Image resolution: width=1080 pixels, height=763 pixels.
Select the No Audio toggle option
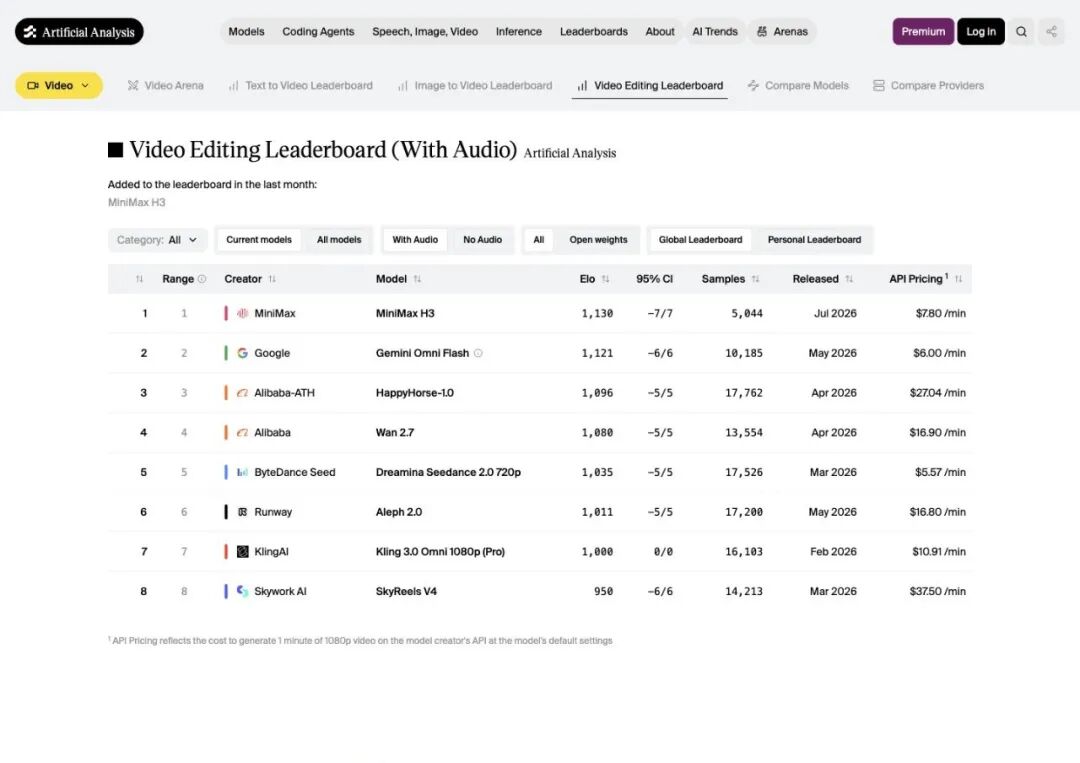click(482, 240)
